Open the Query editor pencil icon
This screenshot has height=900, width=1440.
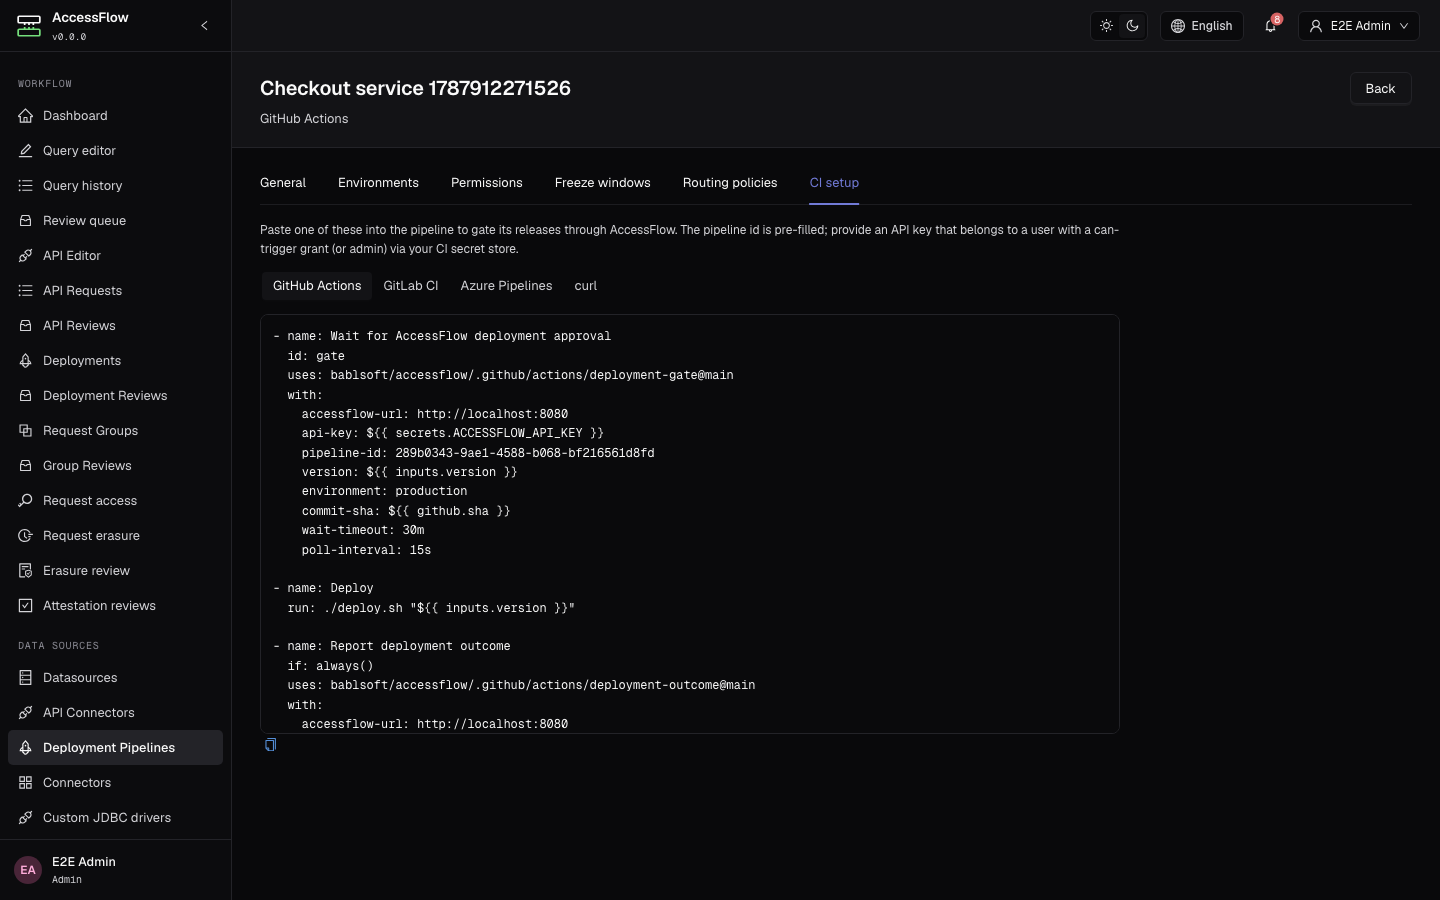coord(26,151)
